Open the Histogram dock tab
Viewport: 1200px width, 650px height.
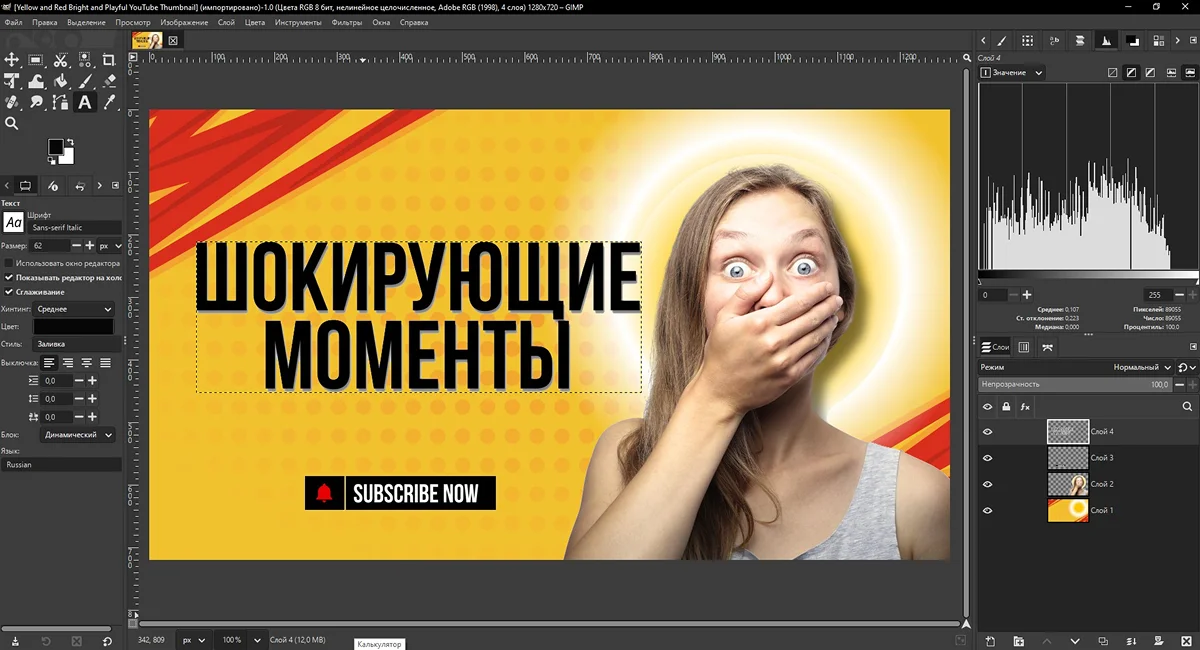(1105, 41)
